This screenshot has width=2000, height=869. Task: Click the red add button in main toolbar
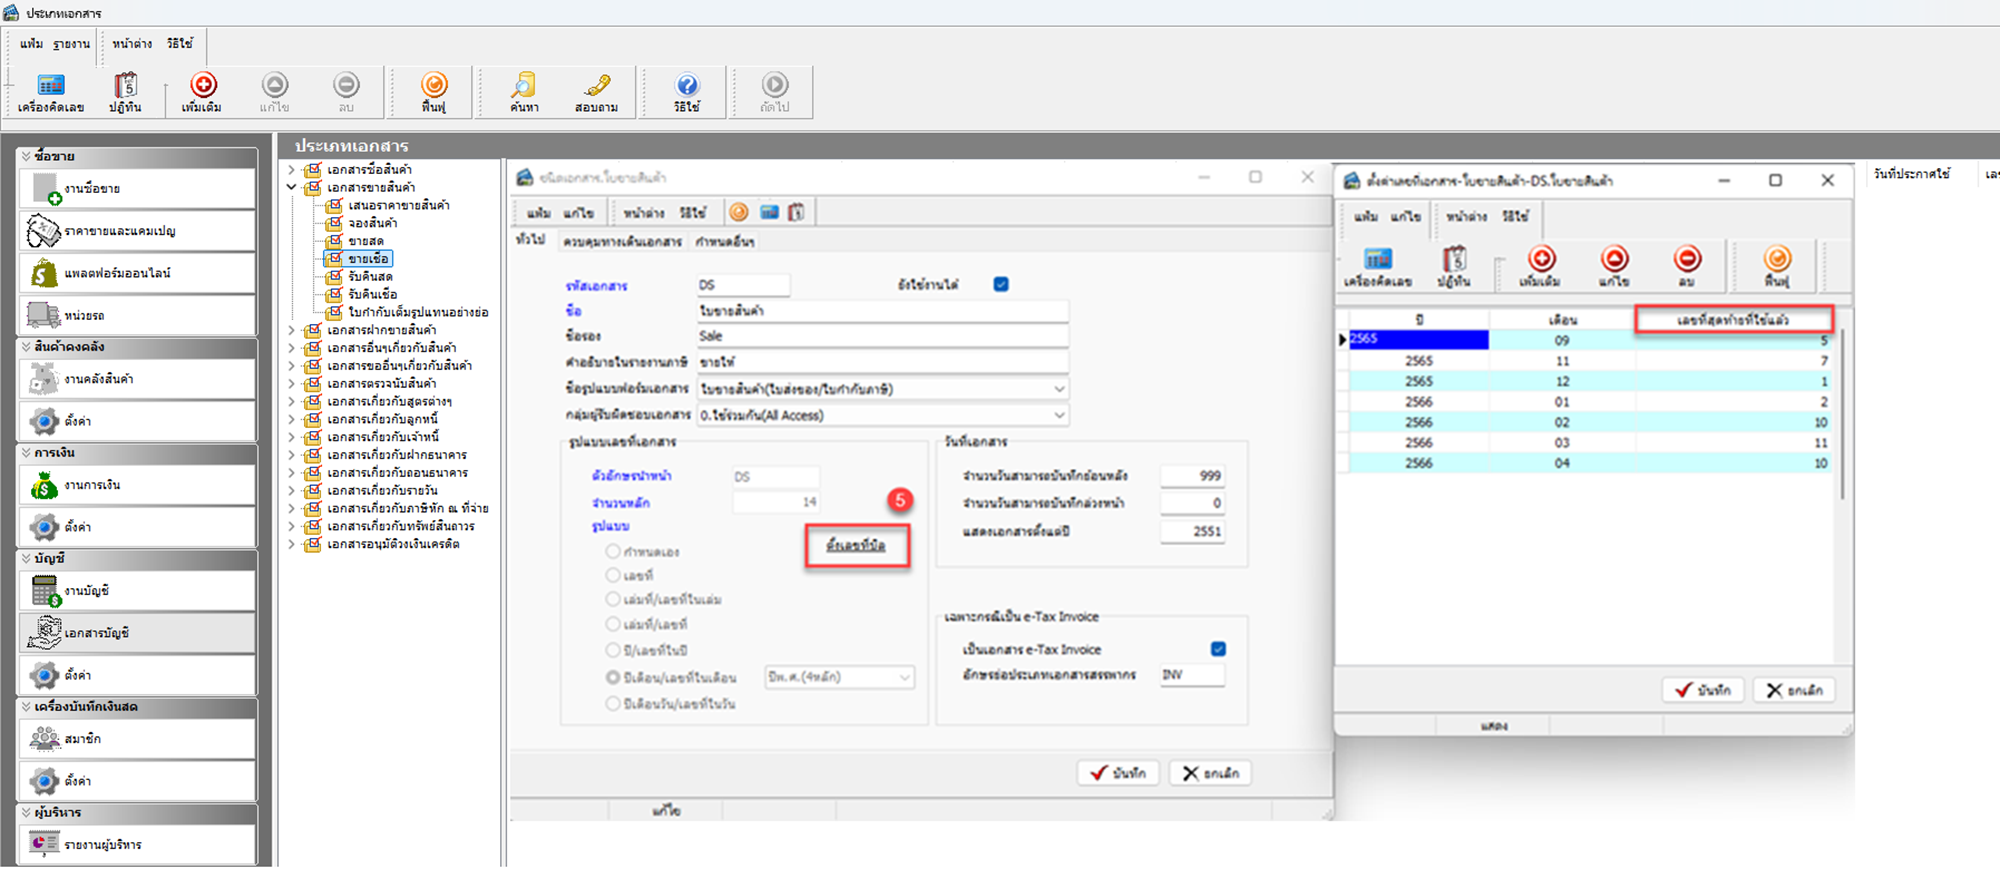pyautogui.click(x=203, y=86)
